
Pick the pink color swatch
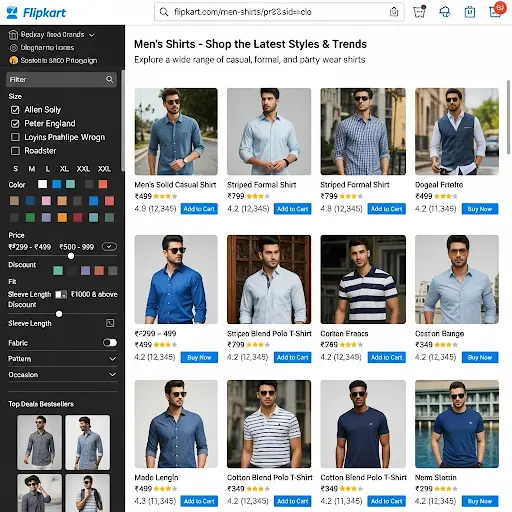[46, 201]
